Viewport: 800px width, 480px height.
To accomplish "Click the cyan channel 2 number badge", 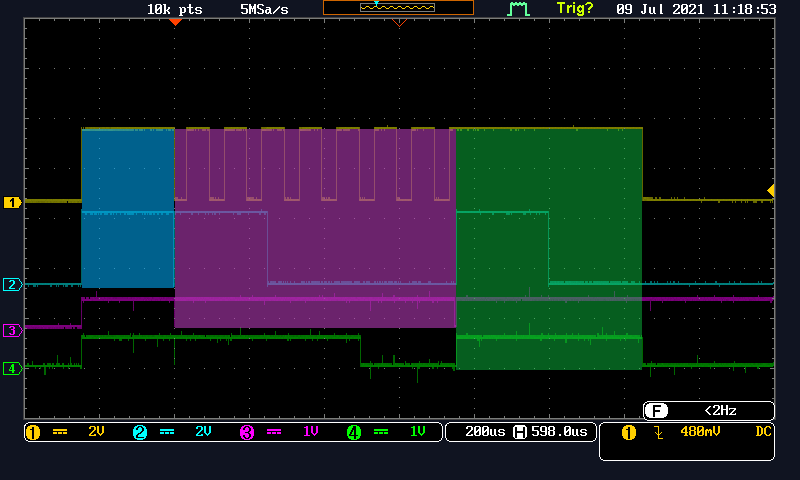I will tap(140, 432).
